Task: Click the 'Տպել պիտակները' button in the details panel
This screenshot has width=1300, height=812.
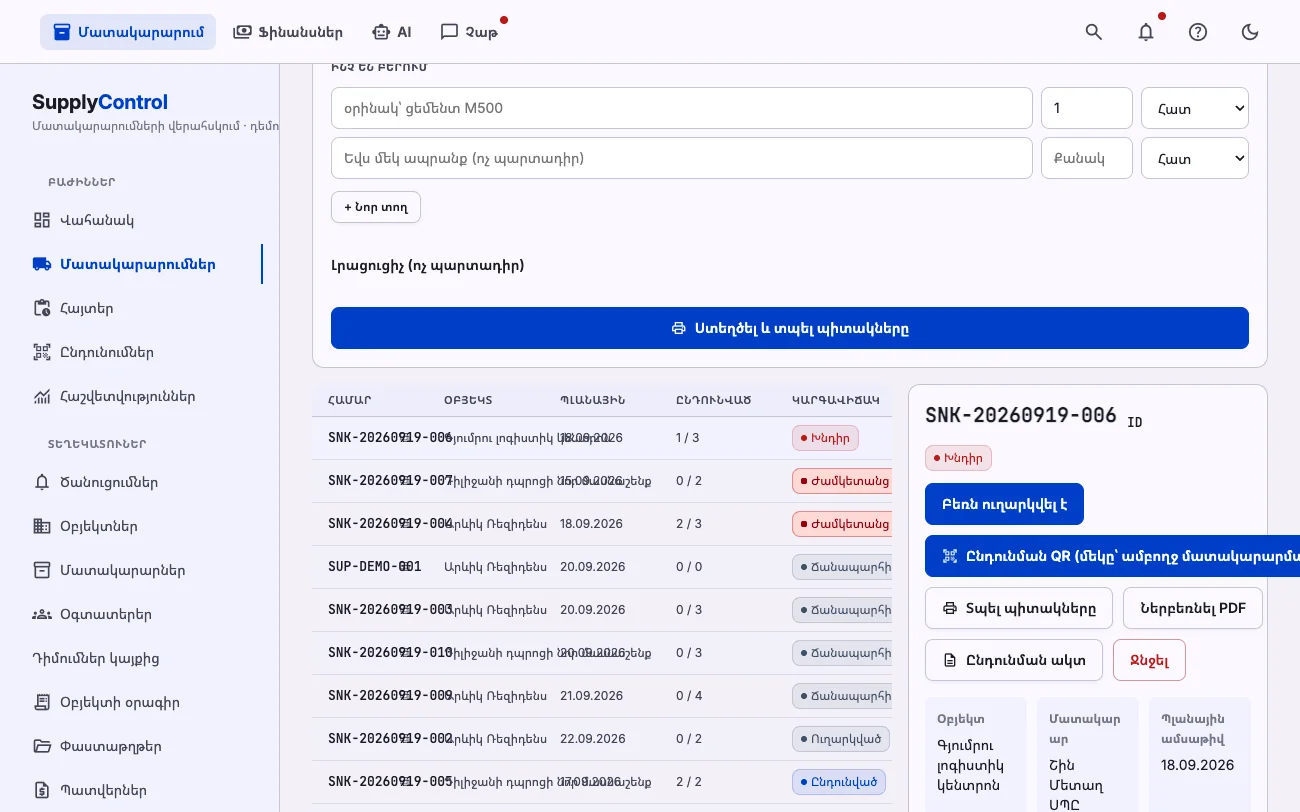Action: pyautogui.click(x=1019, y=608)
